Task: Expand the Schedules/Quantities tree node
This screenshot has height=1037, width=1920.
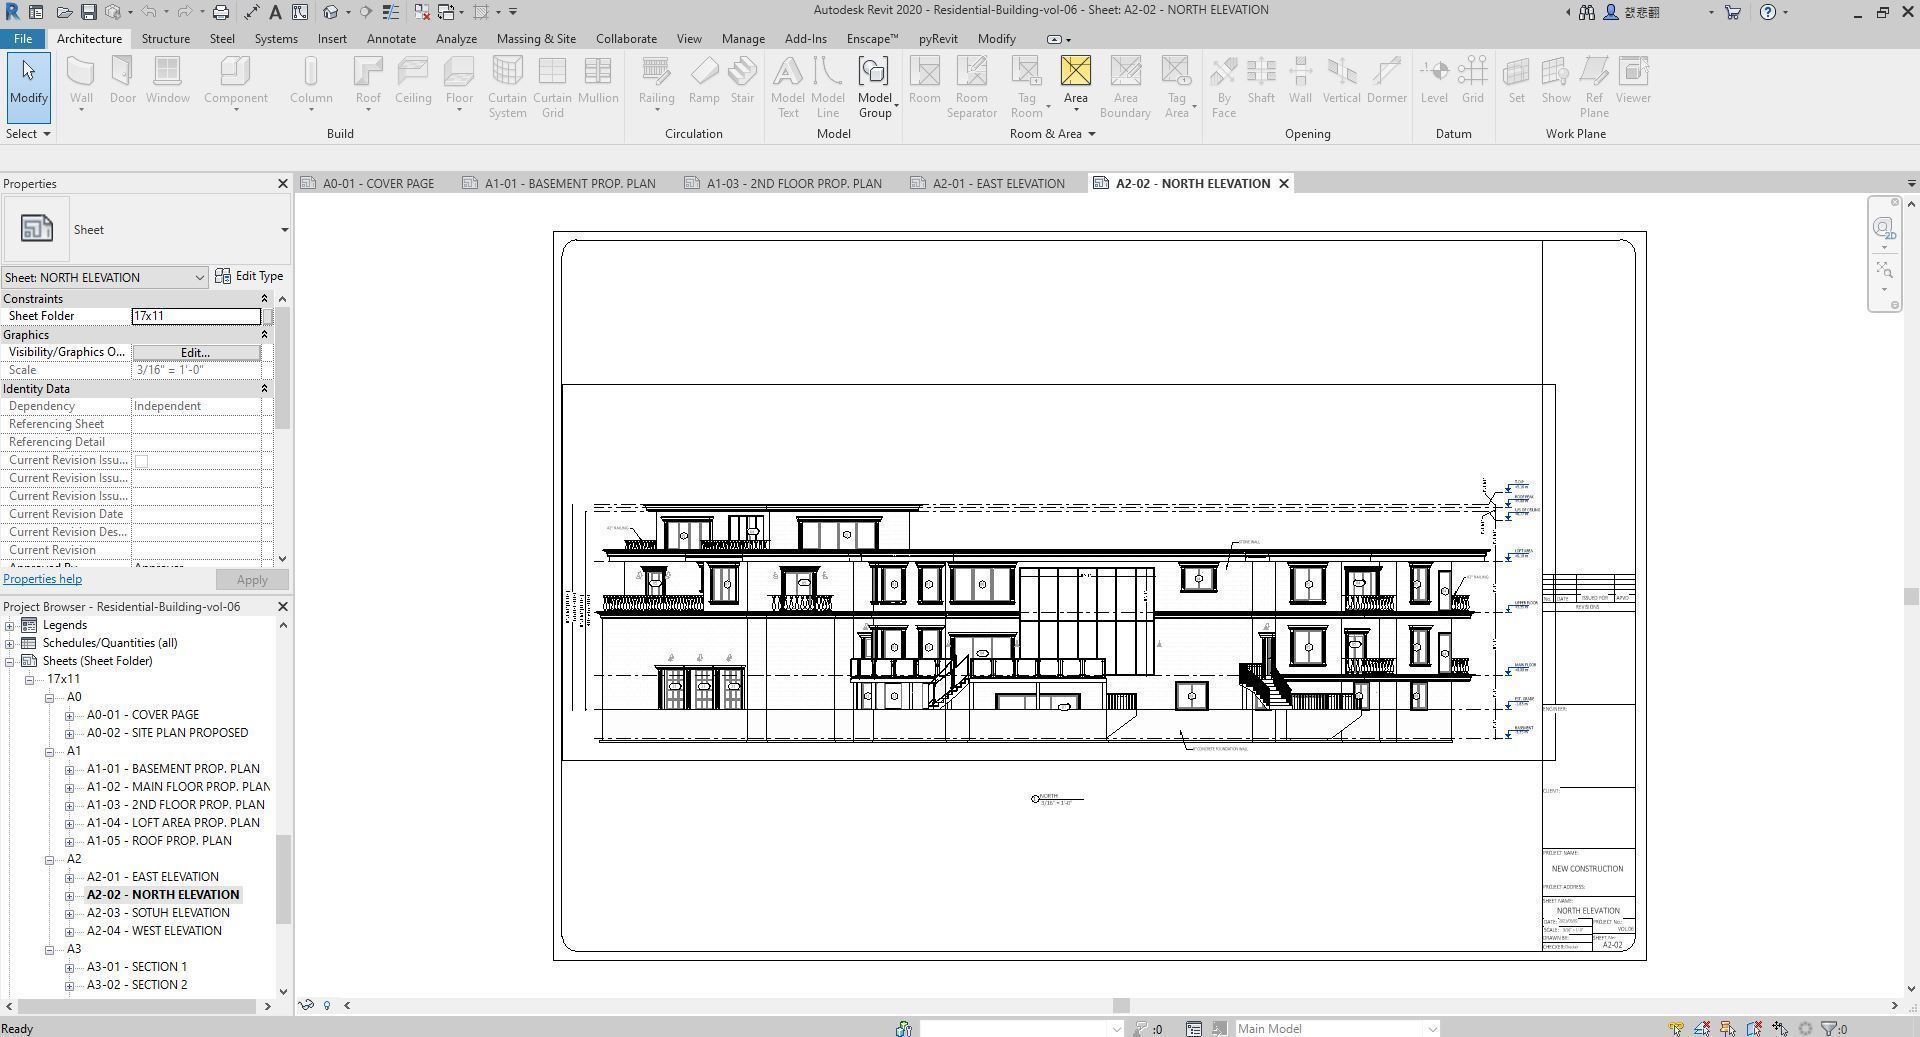Action: pyautogui.click(x=10, y=644)
